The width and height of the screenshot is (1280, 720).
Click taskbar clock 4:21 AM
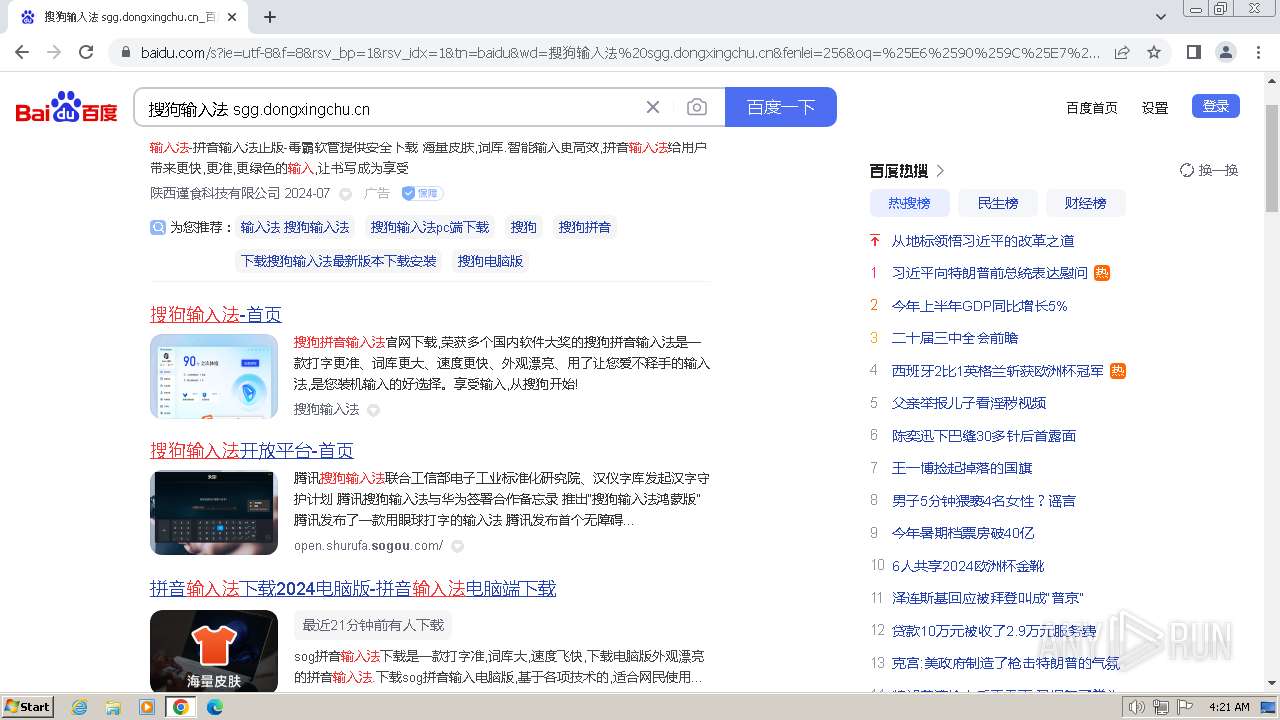1229,707
